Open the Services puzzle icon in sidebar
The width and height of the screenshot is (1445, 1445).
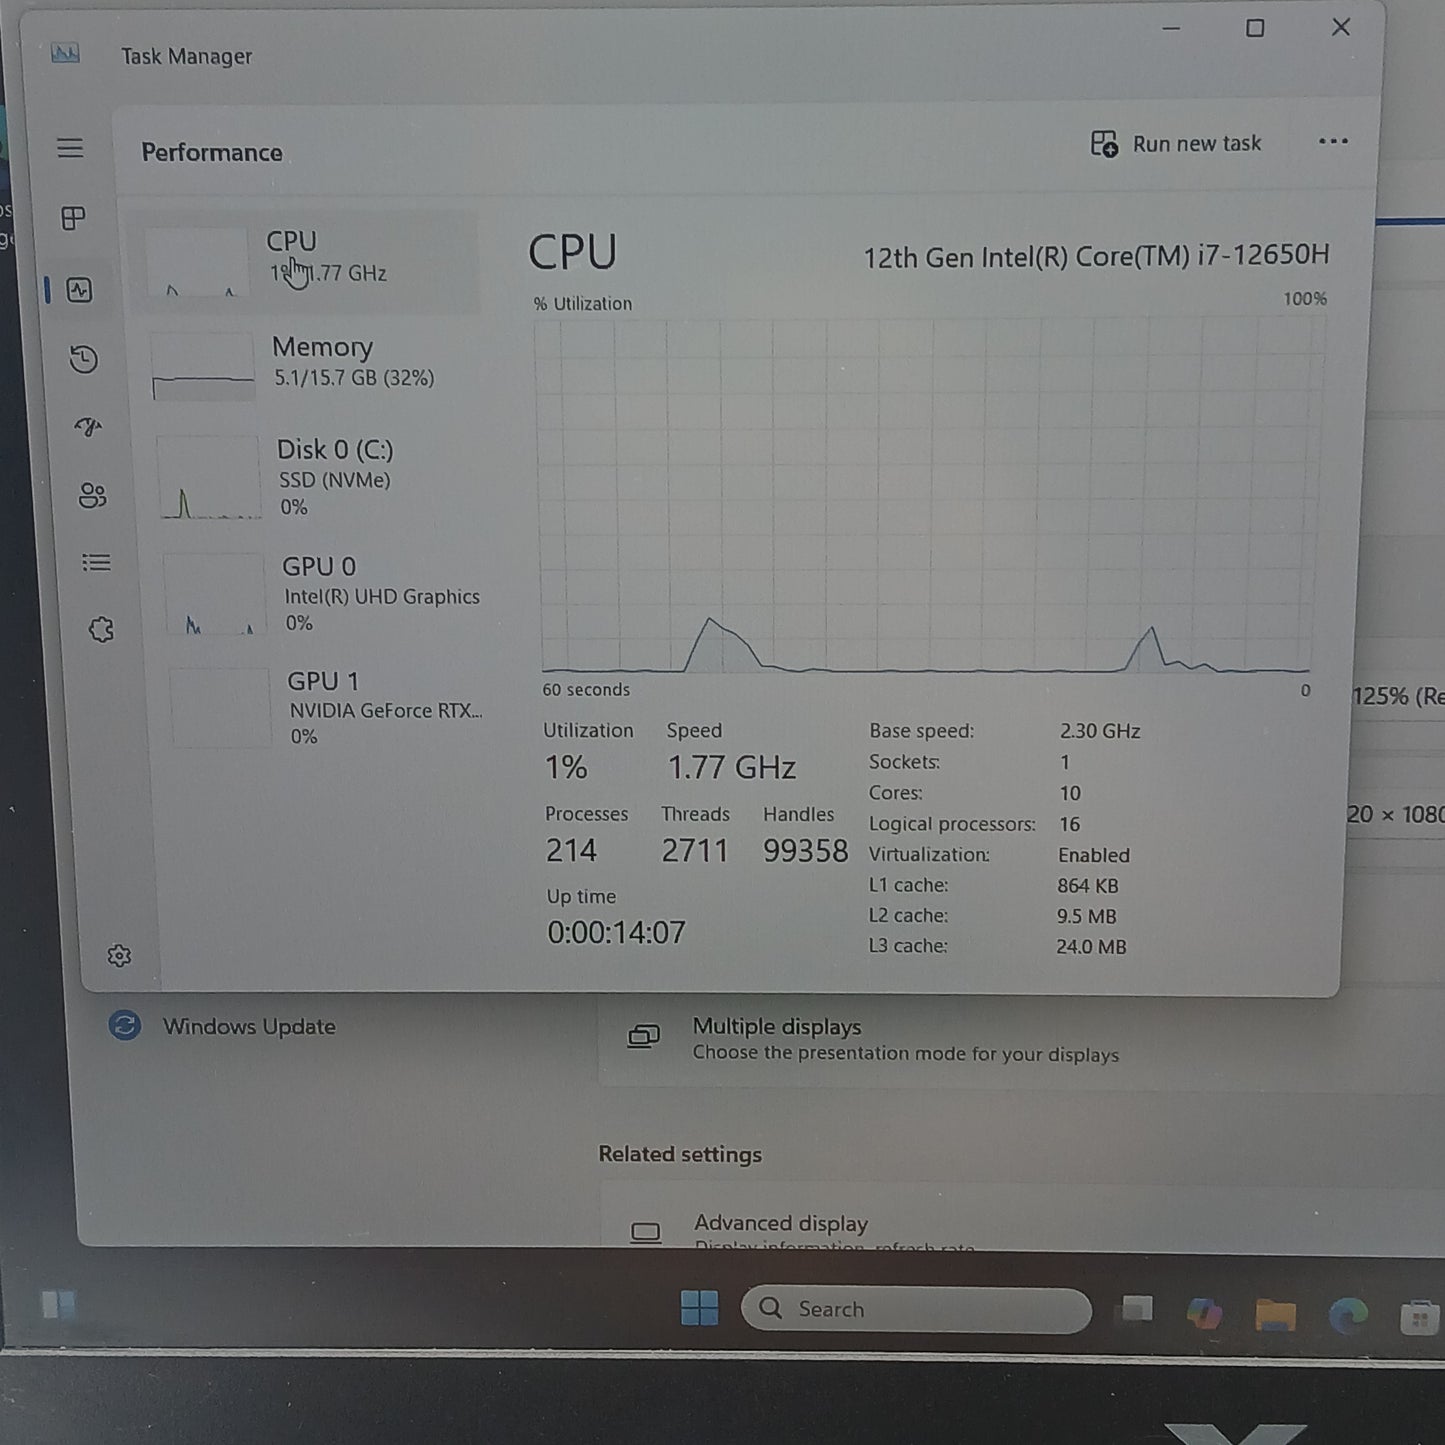click(101, 630)
